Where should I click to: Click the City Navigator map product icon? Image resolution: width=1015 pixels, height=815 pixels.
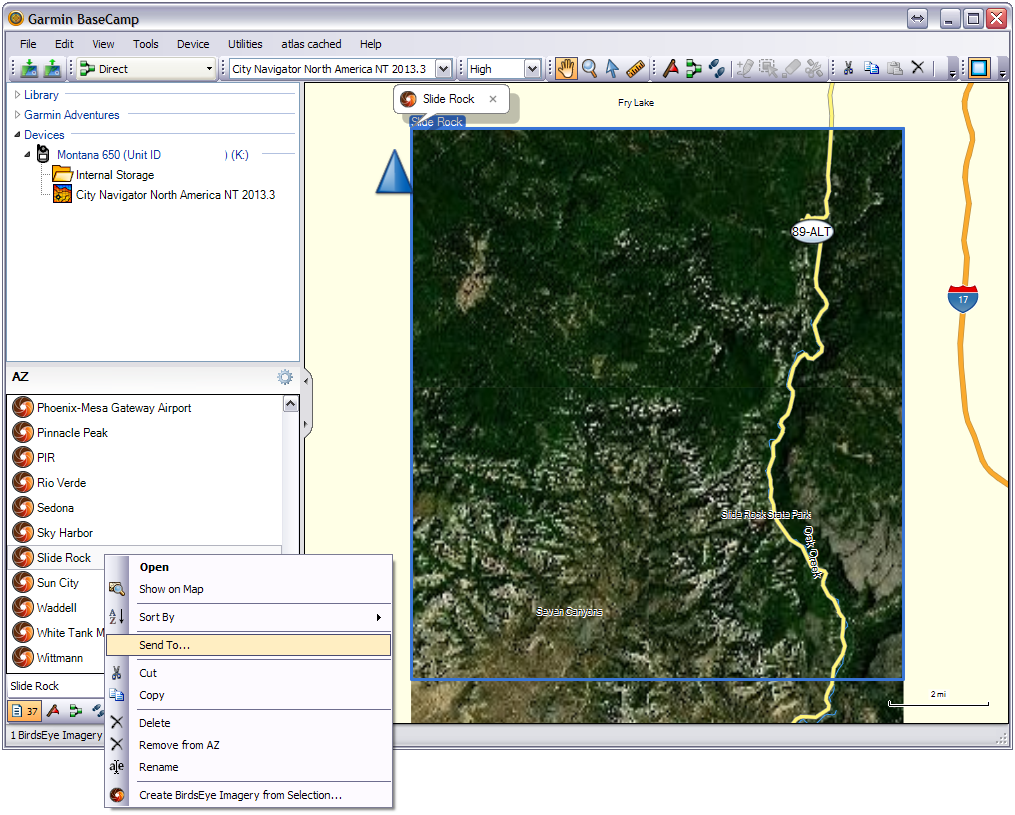tap(62, 194)
